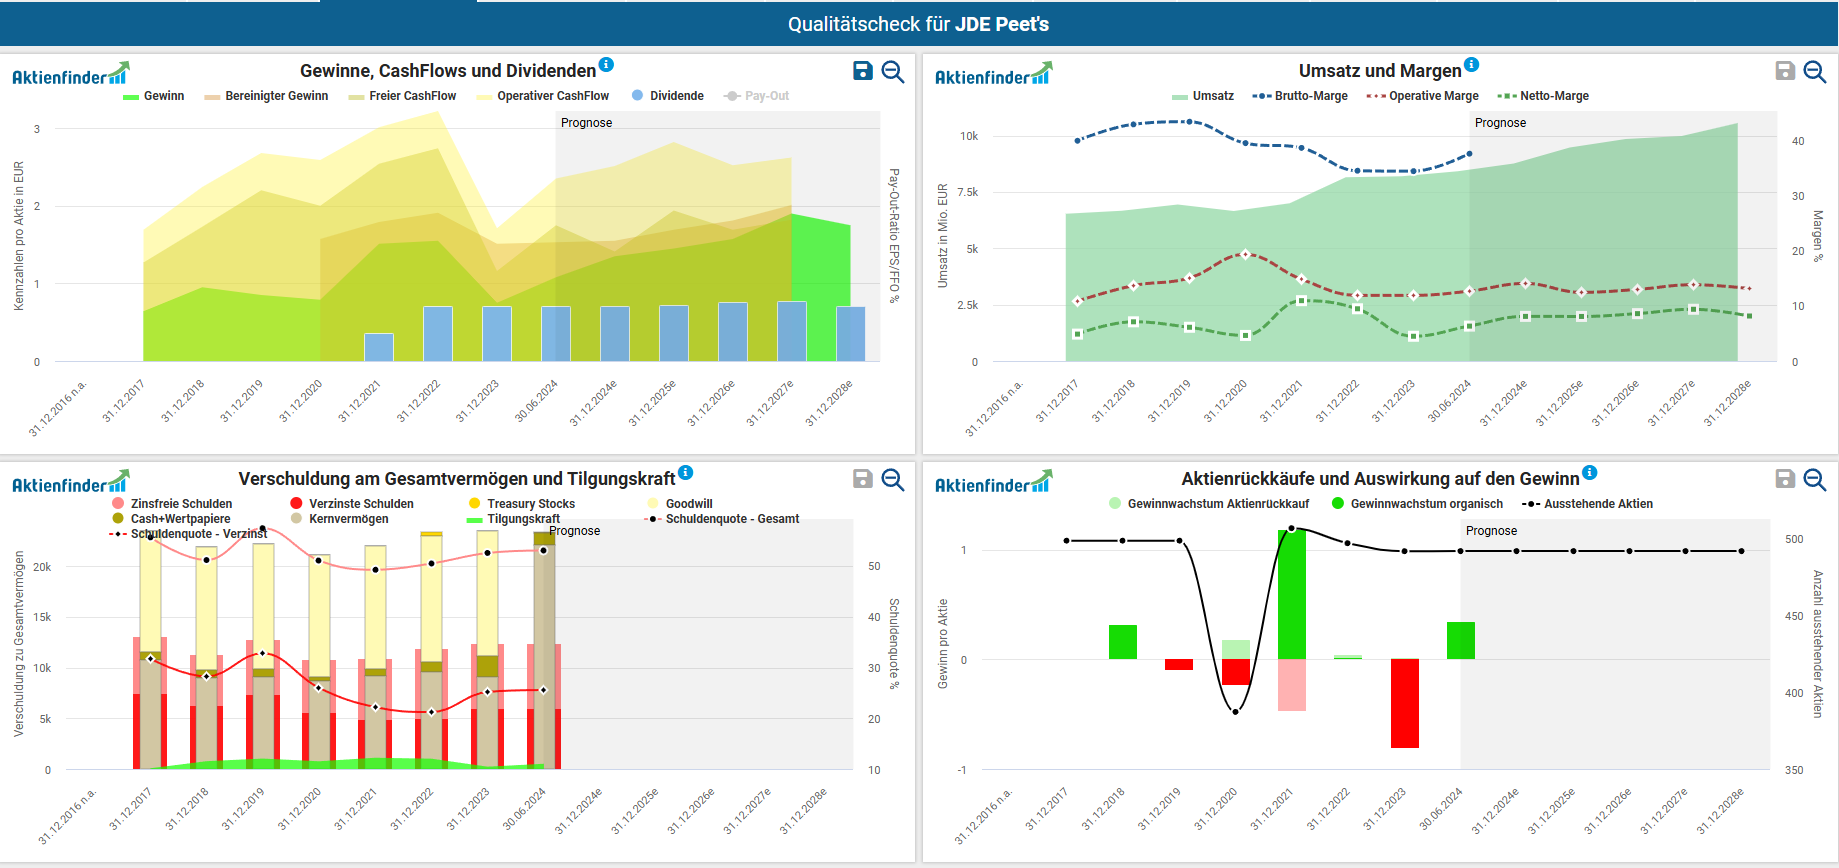1839x868 pixels.
Task: Open info icon beside Umsatz und Margen title
Action: tap(1471, 65)
